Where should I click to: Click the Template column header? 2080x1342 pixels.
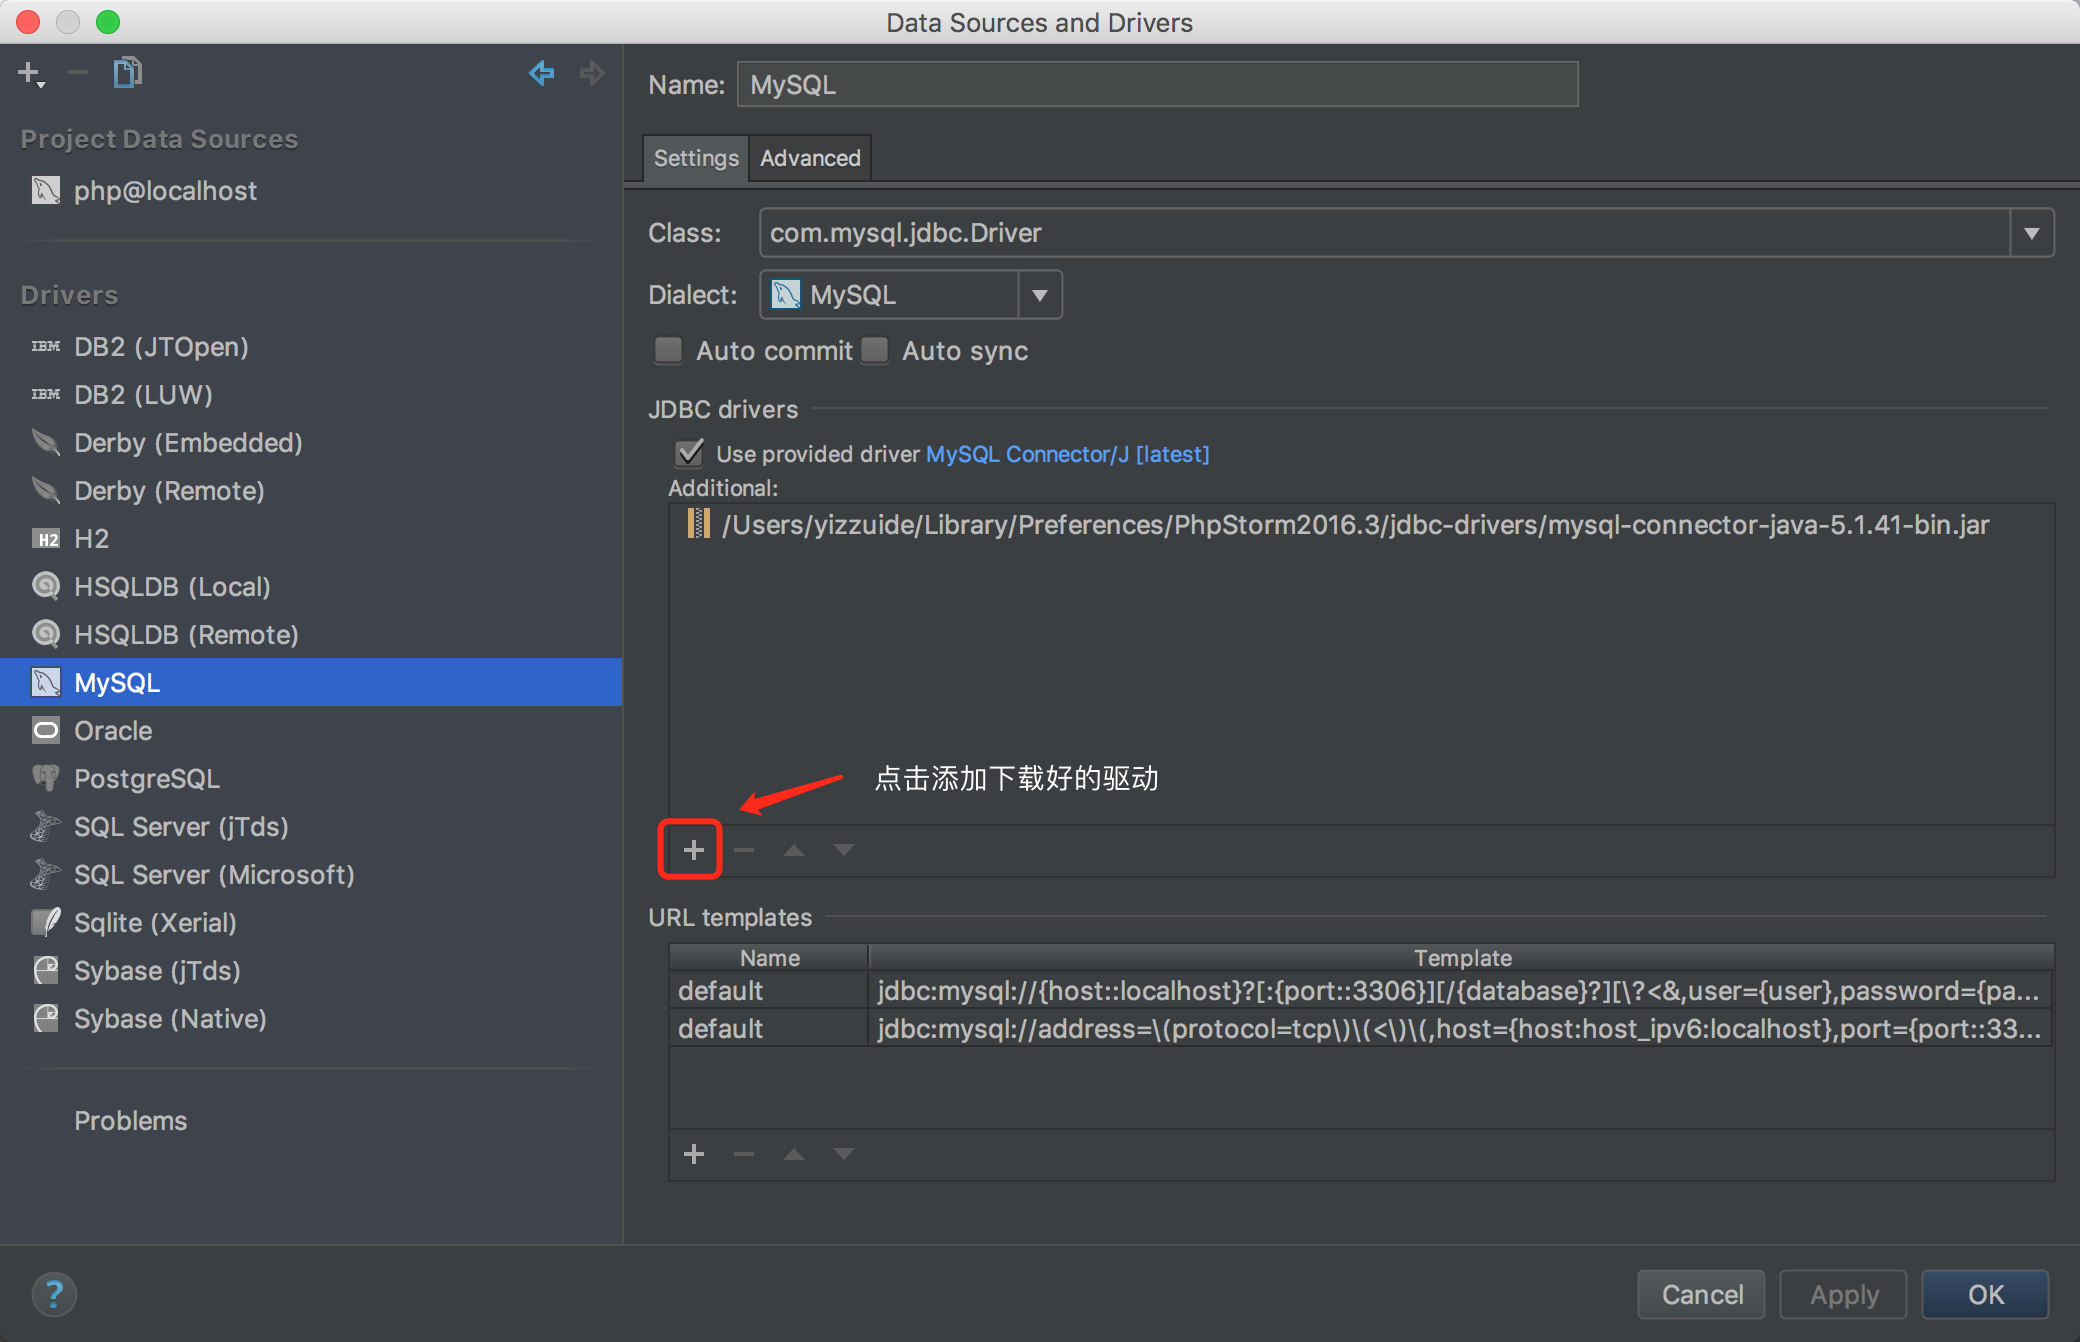coord(1461,957)
